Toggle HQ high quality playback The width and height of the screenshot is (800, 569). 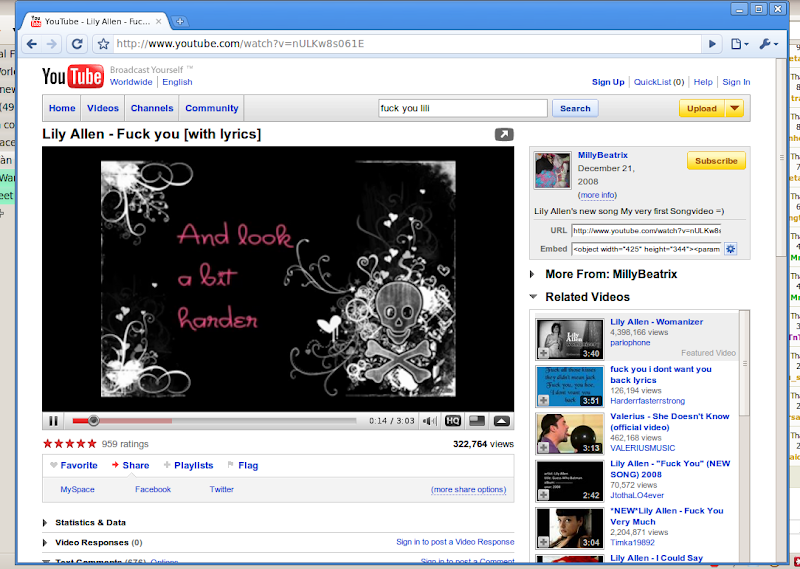point(453,421)
